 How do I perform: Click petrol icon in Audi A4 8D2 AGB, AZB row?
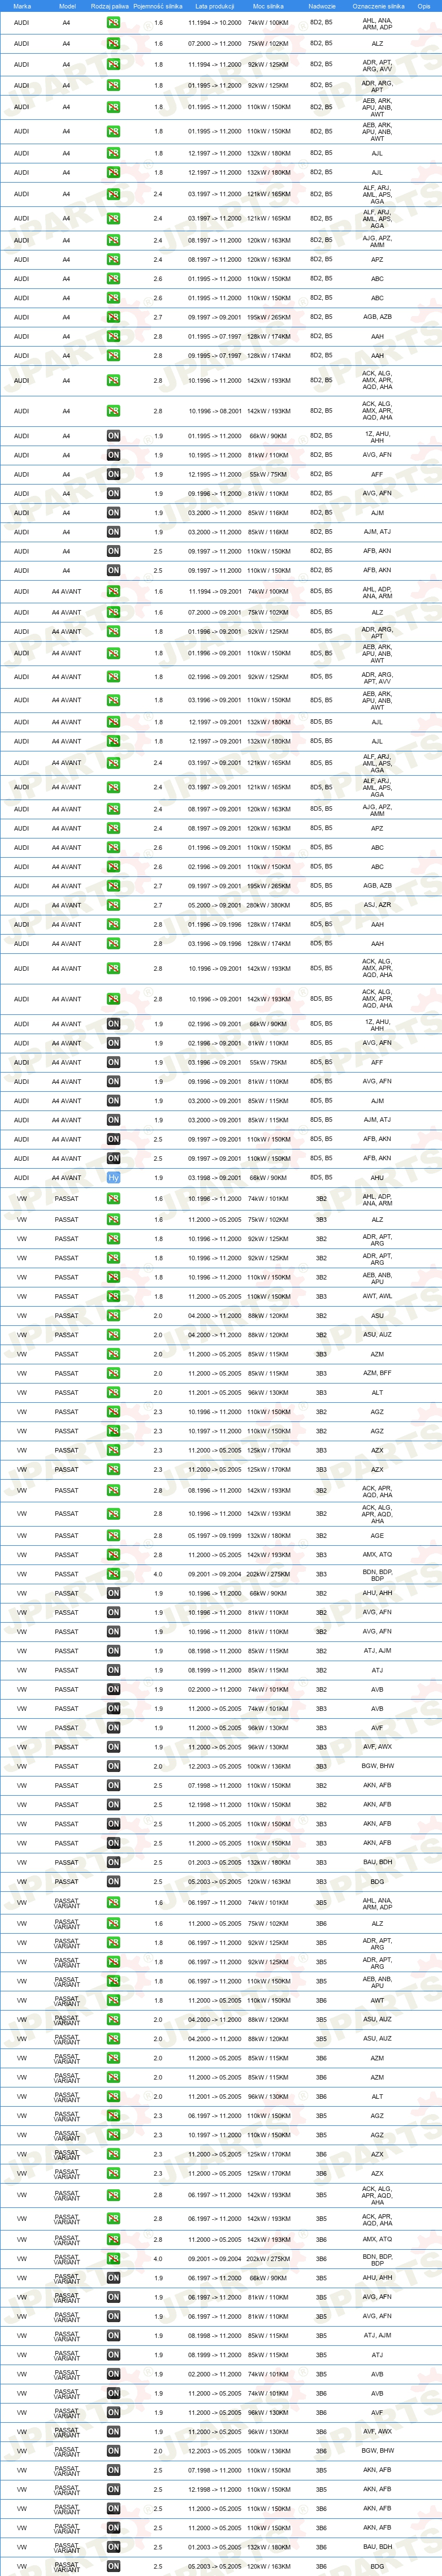(x=113, y=317)
